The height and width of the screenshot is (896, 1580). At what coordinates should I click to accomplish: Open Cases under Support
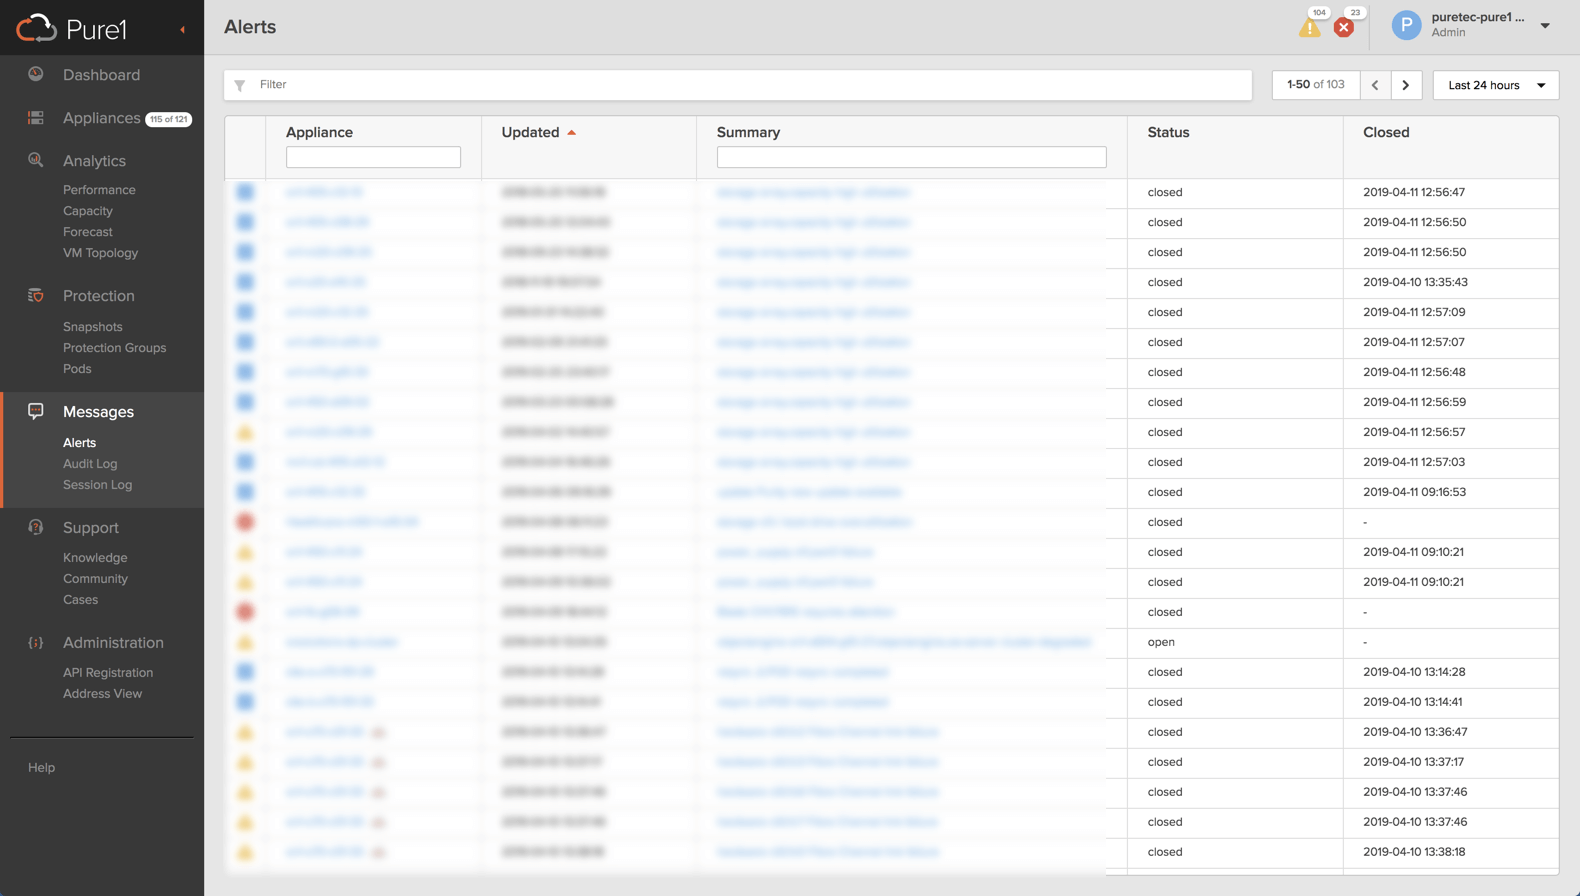[x=80, y=600]
